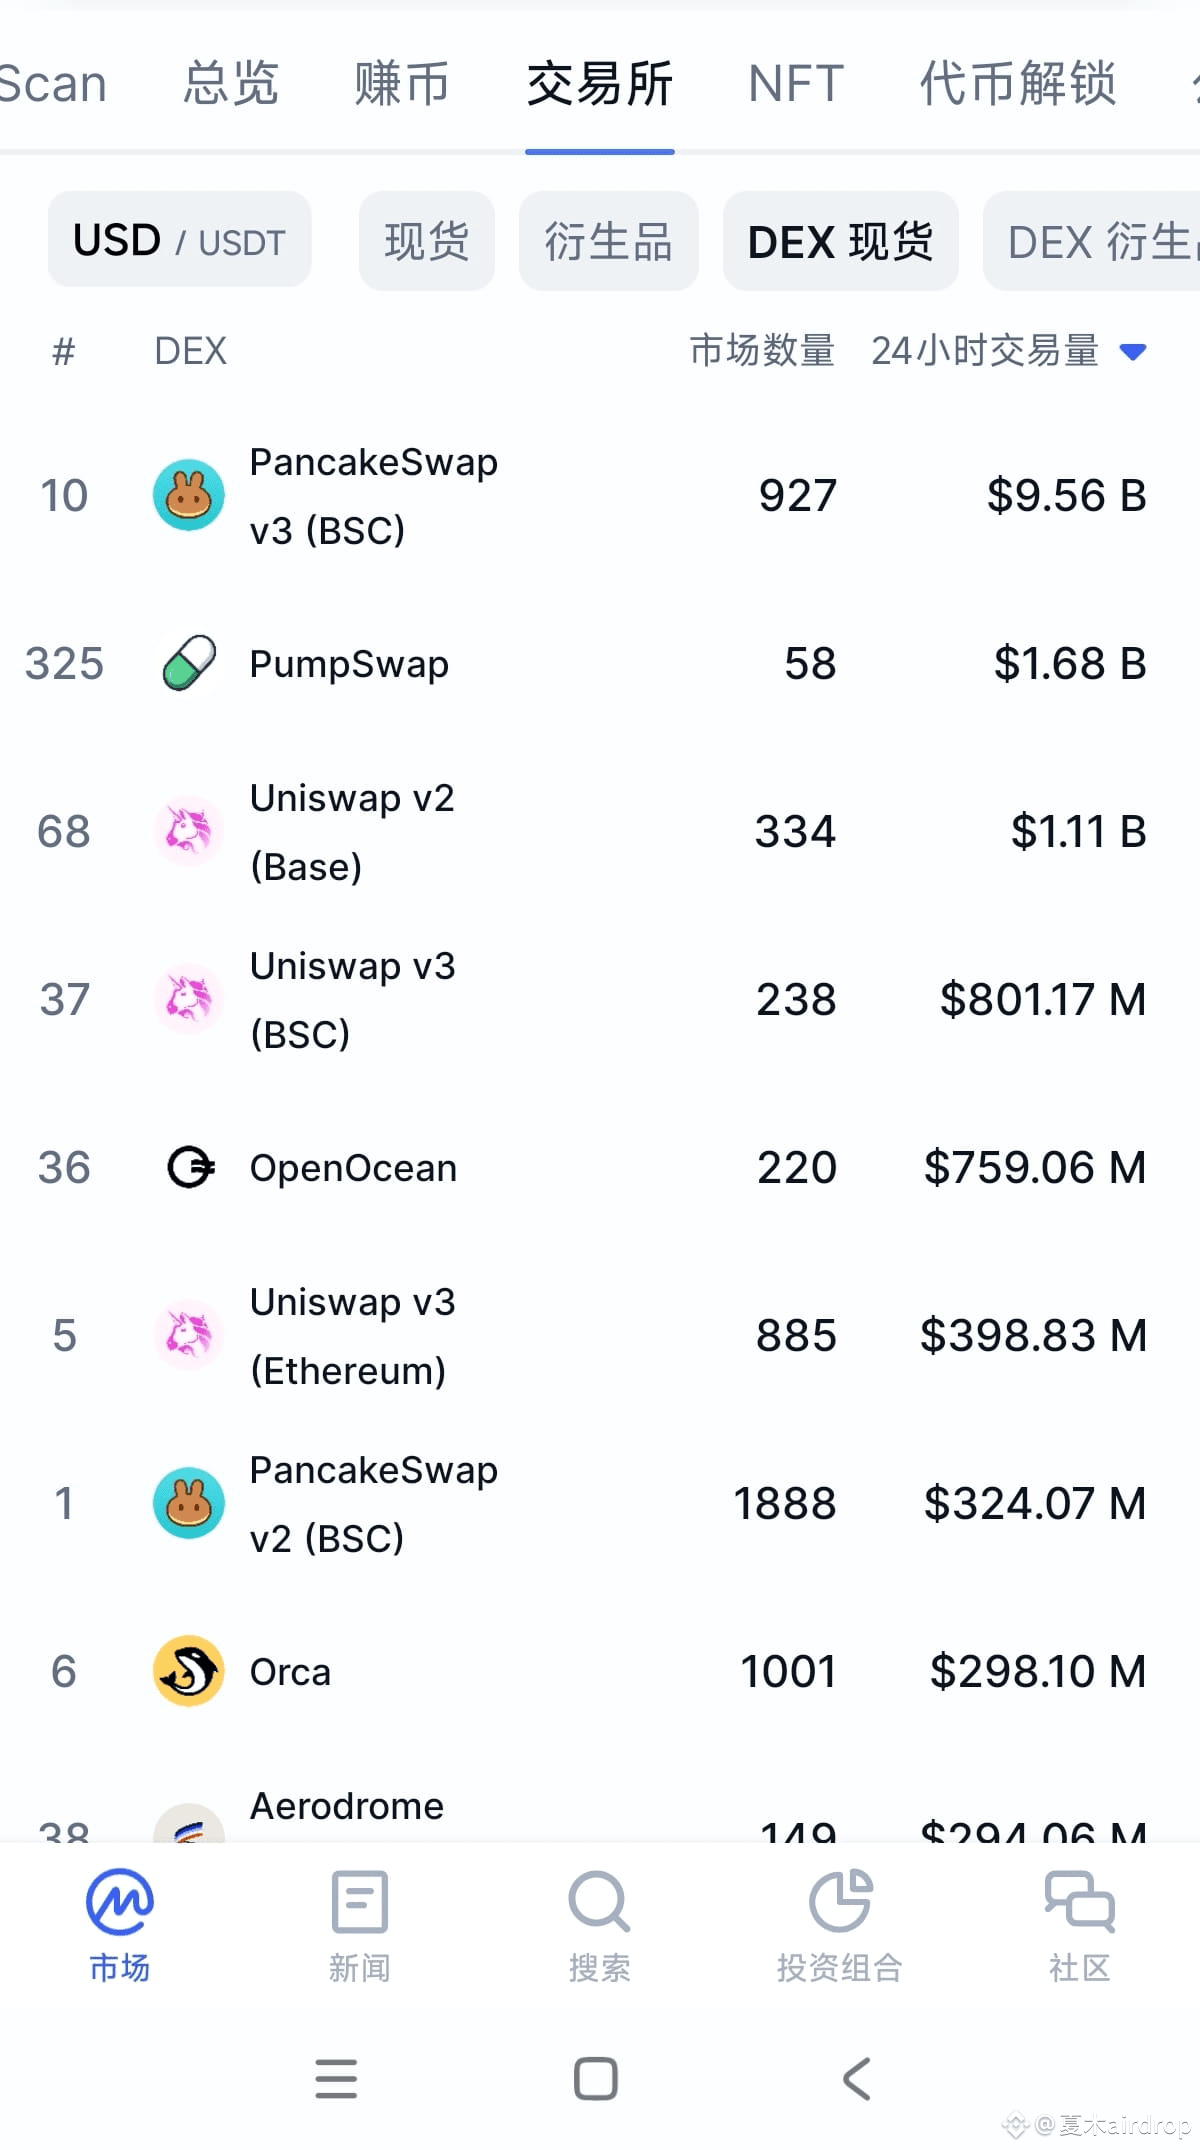Select the 衍生品 filter chip

tap(608, 241)
